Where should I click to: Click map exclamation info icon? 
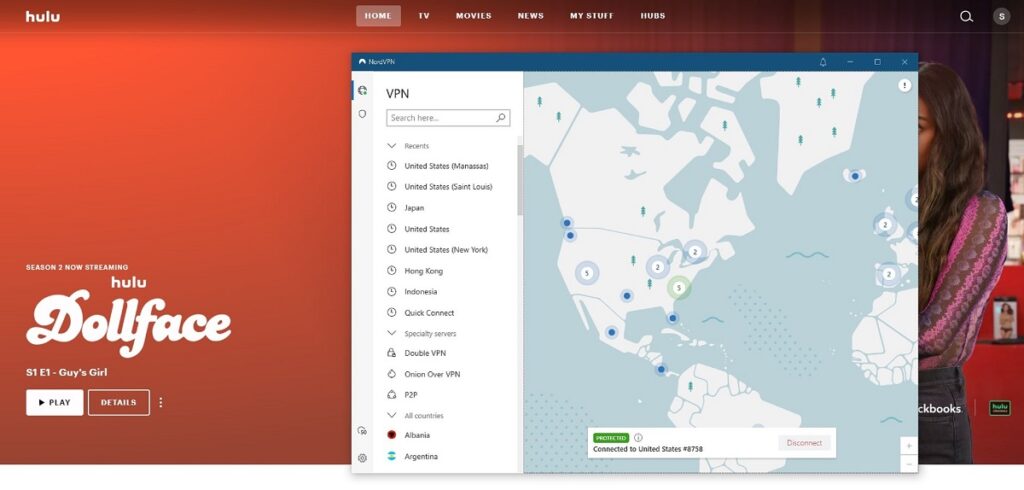904,85
